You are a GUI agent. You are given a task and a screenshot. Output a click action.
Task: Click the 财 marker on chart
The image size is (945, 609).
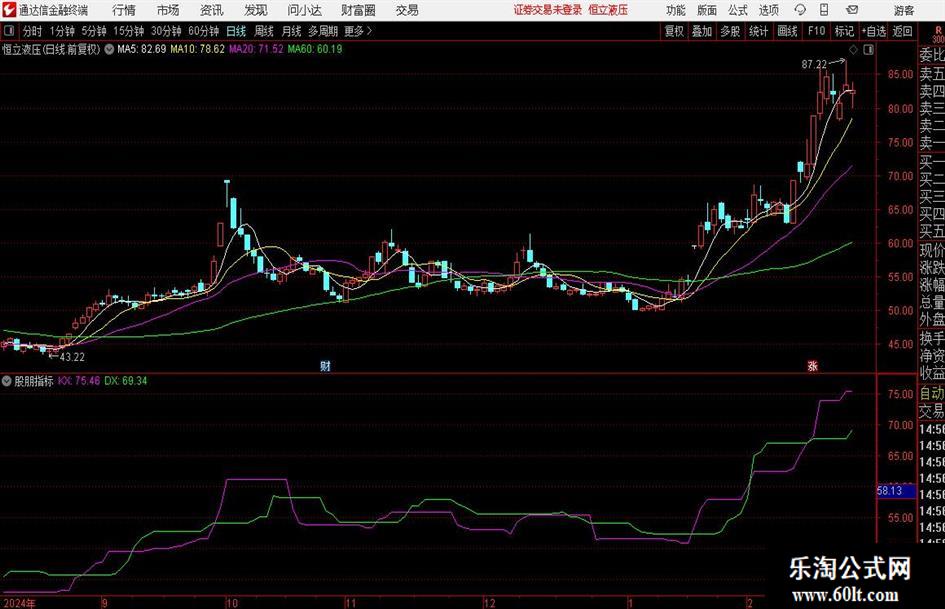tap(325, 365)
